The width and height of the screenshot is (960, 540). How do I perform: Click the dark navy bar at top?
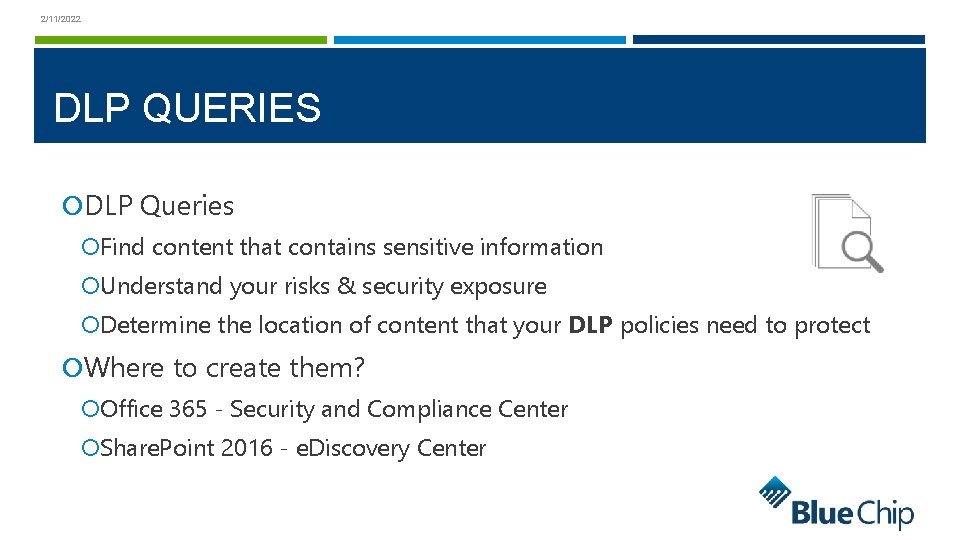pyautogui.click(x=778, y=40)
